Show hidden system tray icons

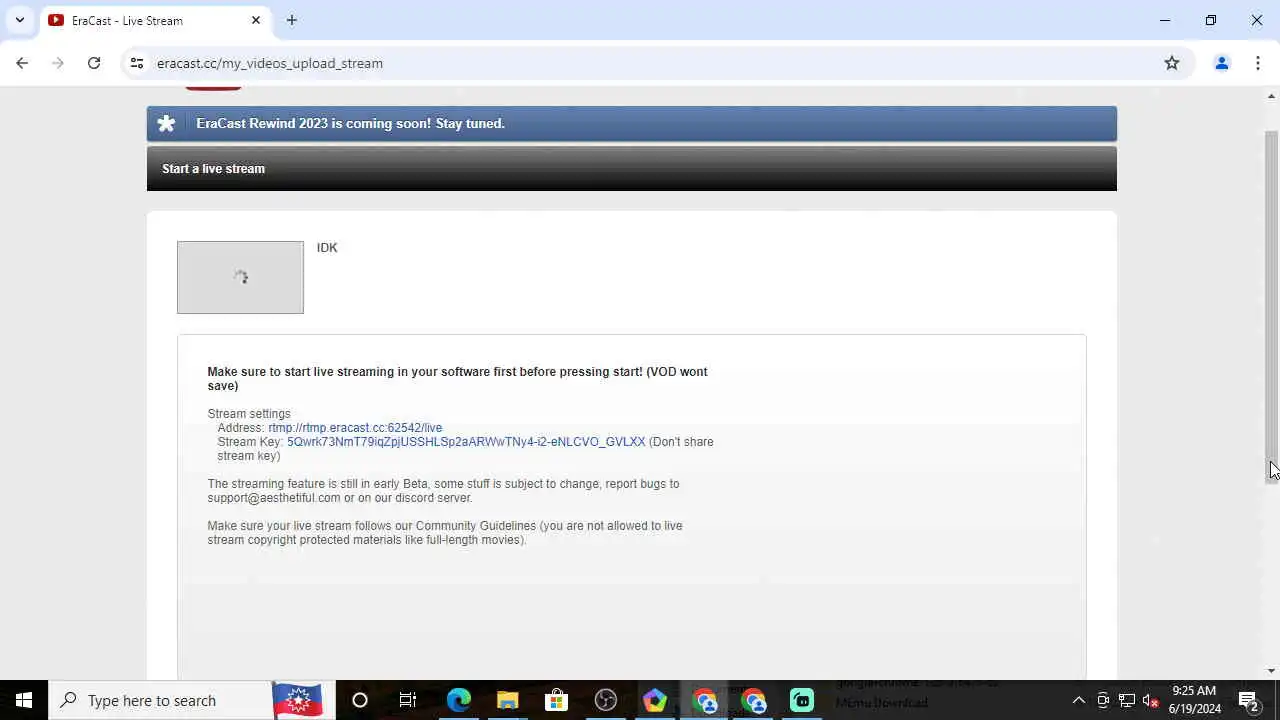click(x=1078, y=700)
